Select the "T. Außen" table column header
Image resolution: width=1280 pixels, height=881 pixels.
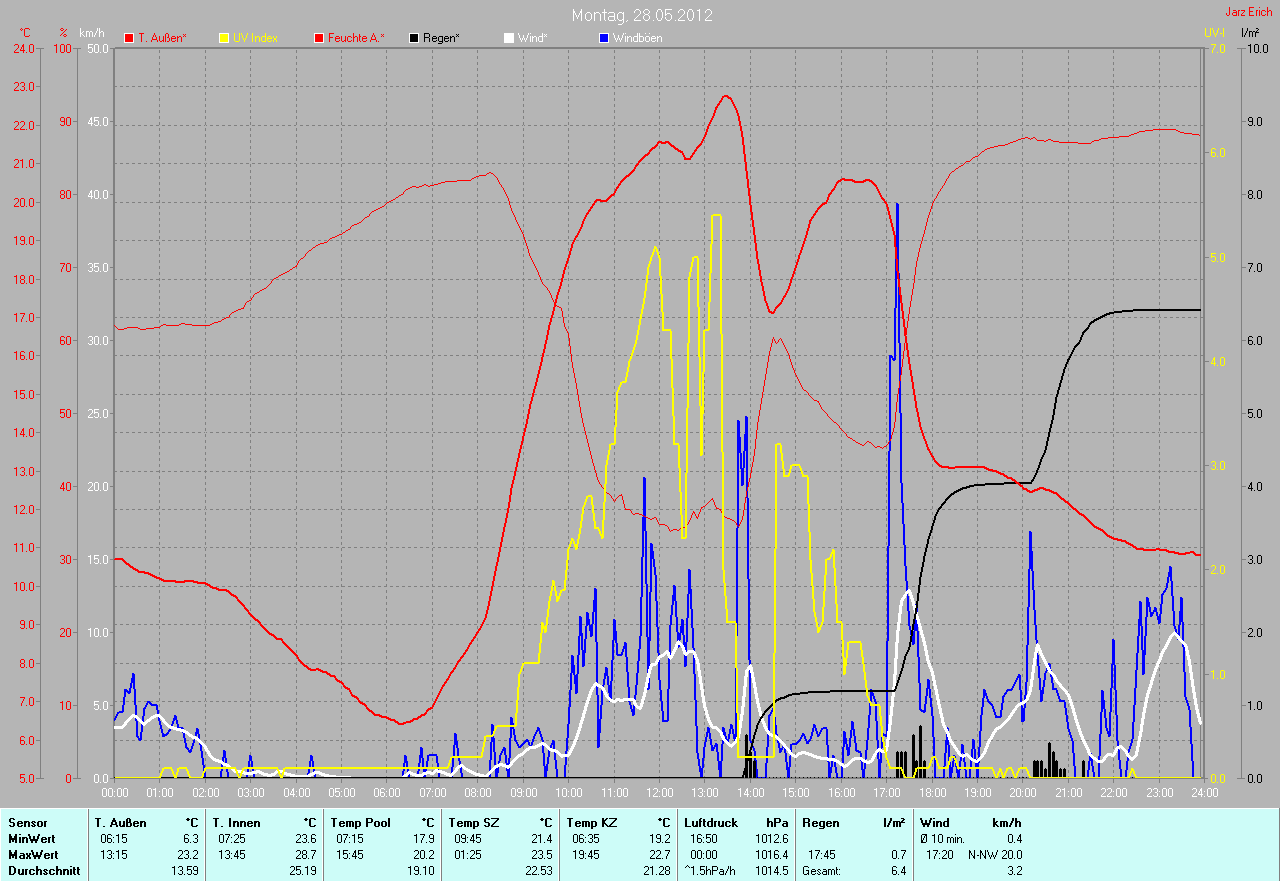point(121,823)
